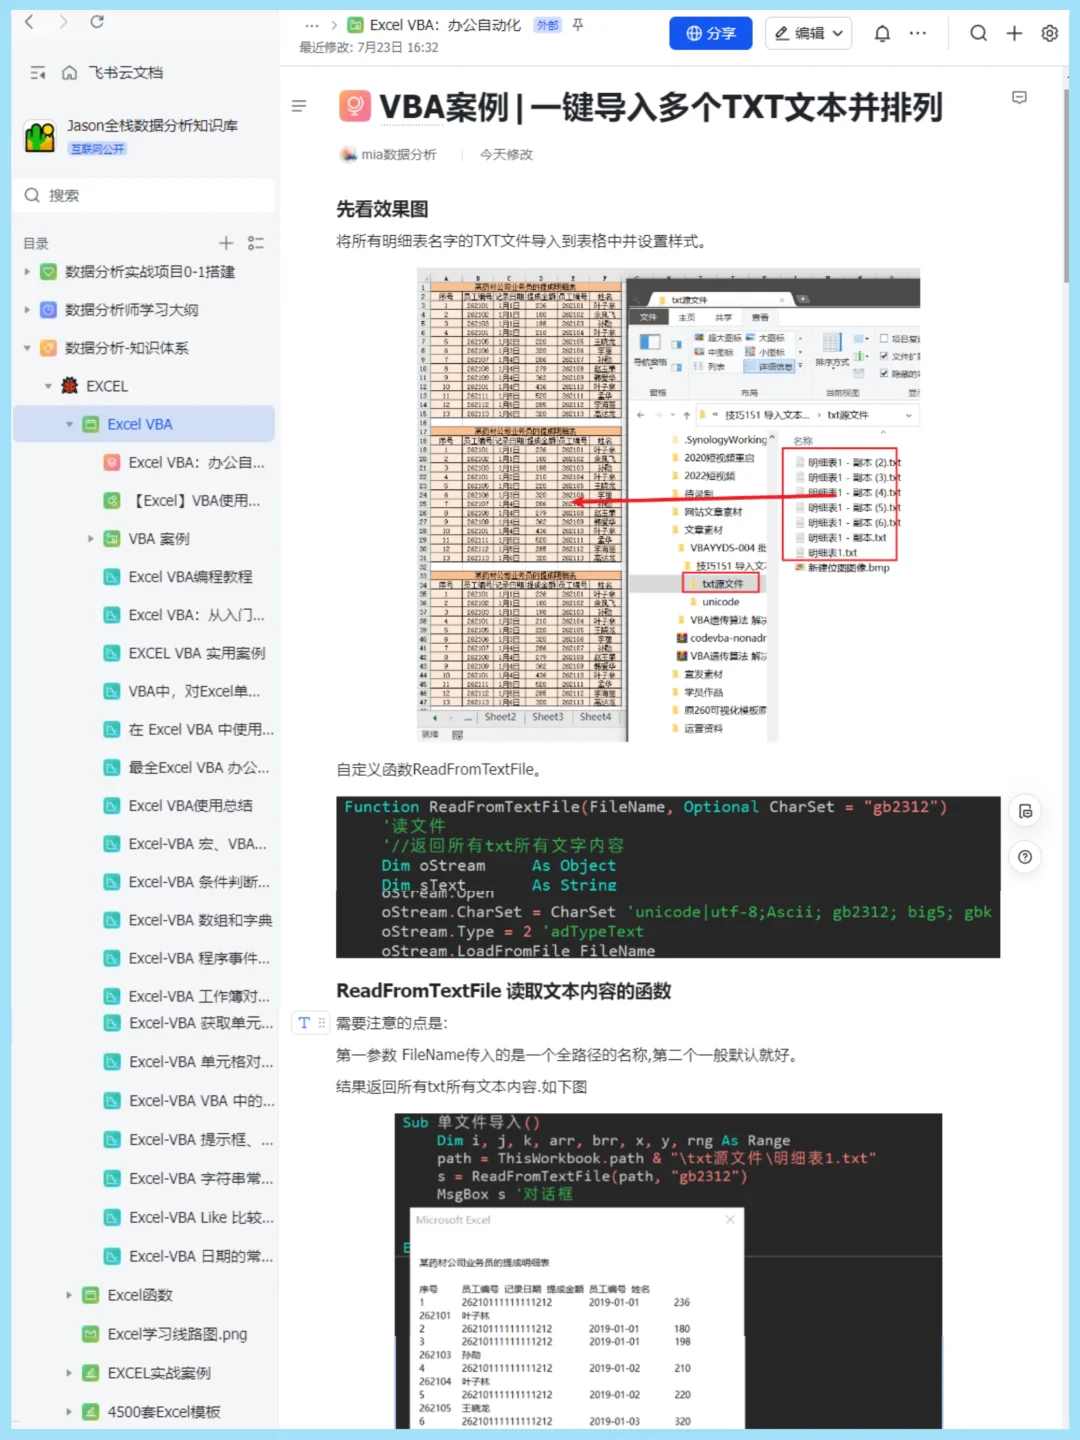Open the breadcrumb overflow menu near title

click(x=312, y=25)
